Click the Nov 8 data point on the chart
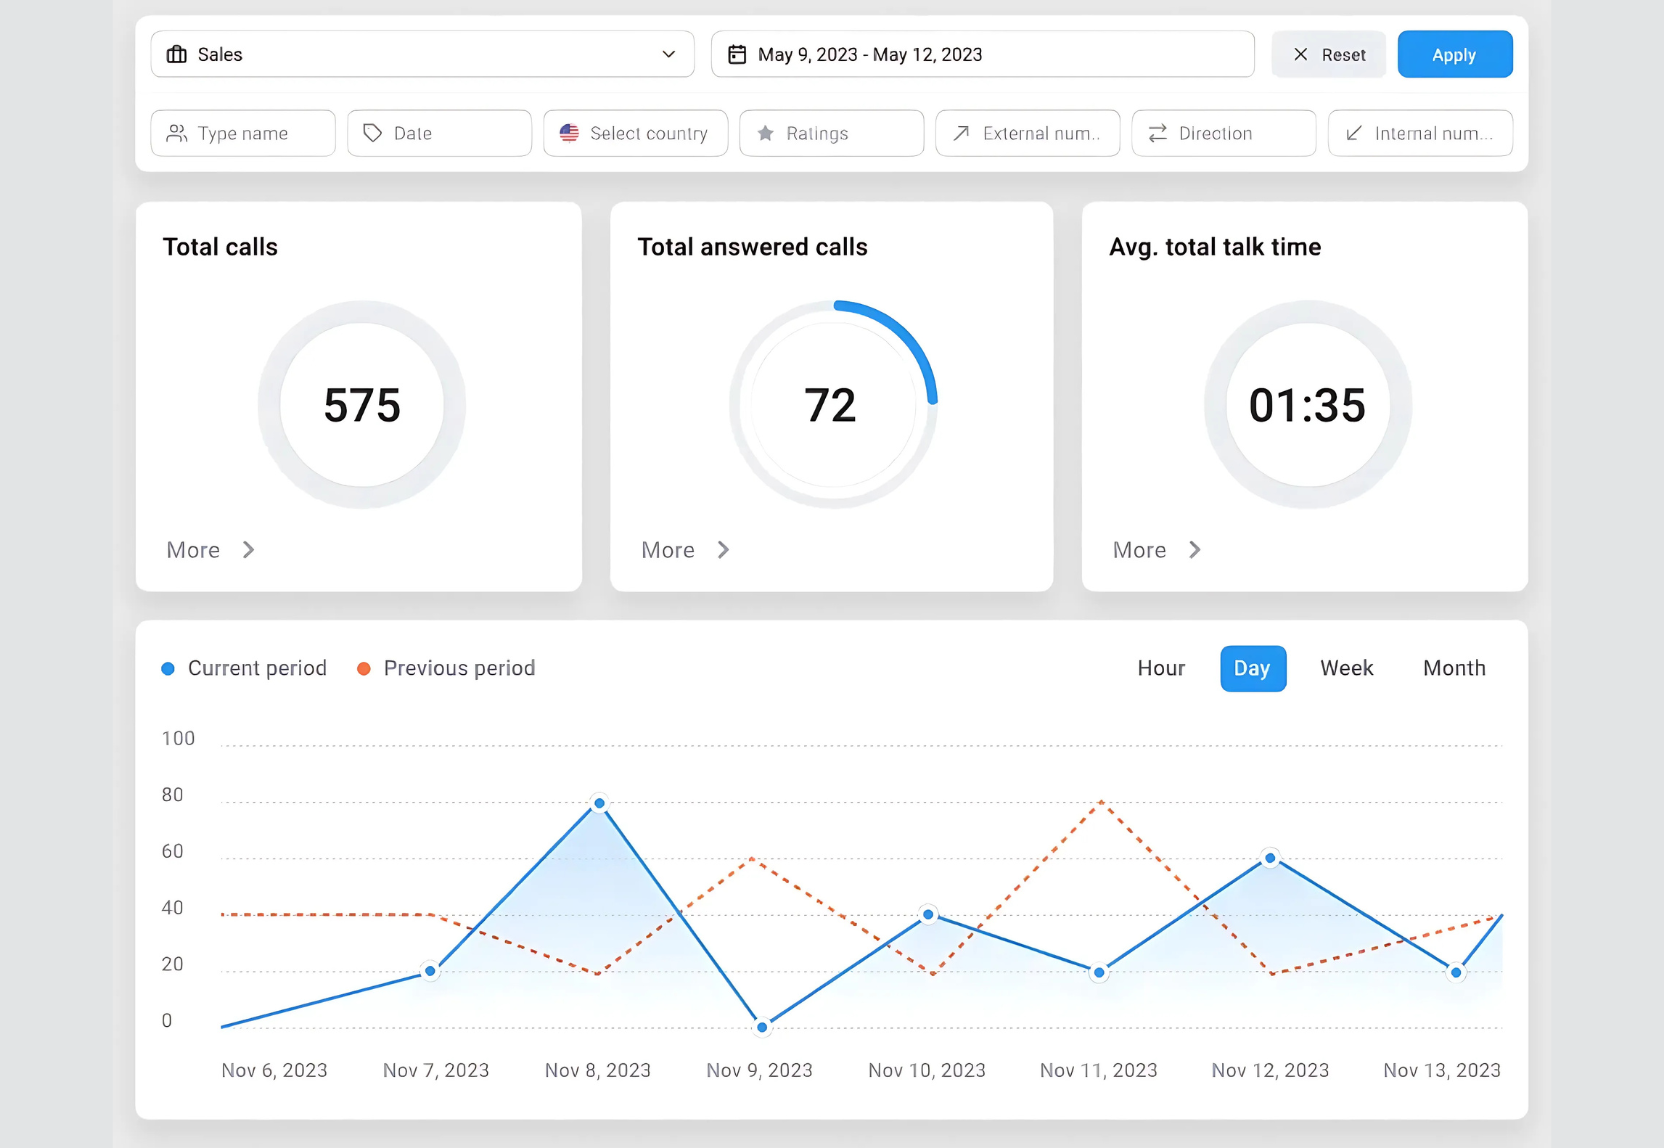1664x1148 pixels. 599,802
